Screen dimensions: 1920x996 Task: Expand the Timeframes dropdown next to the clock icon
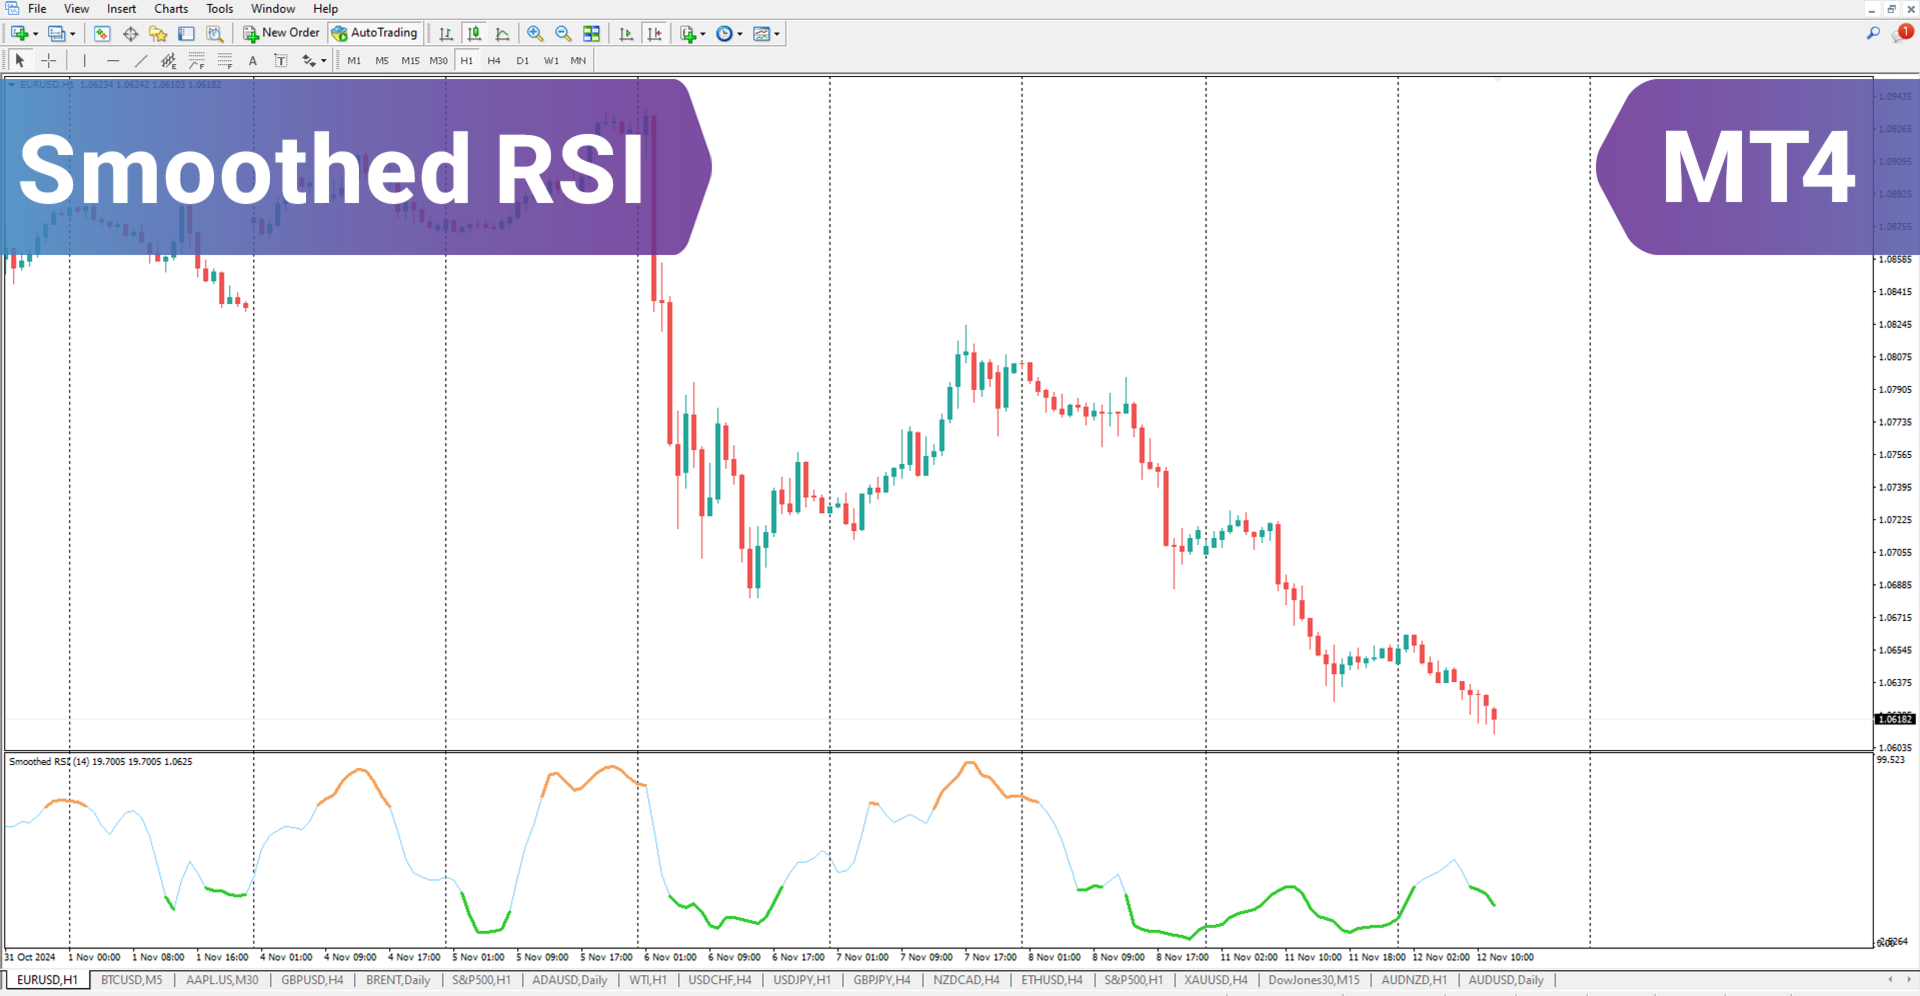741,33
